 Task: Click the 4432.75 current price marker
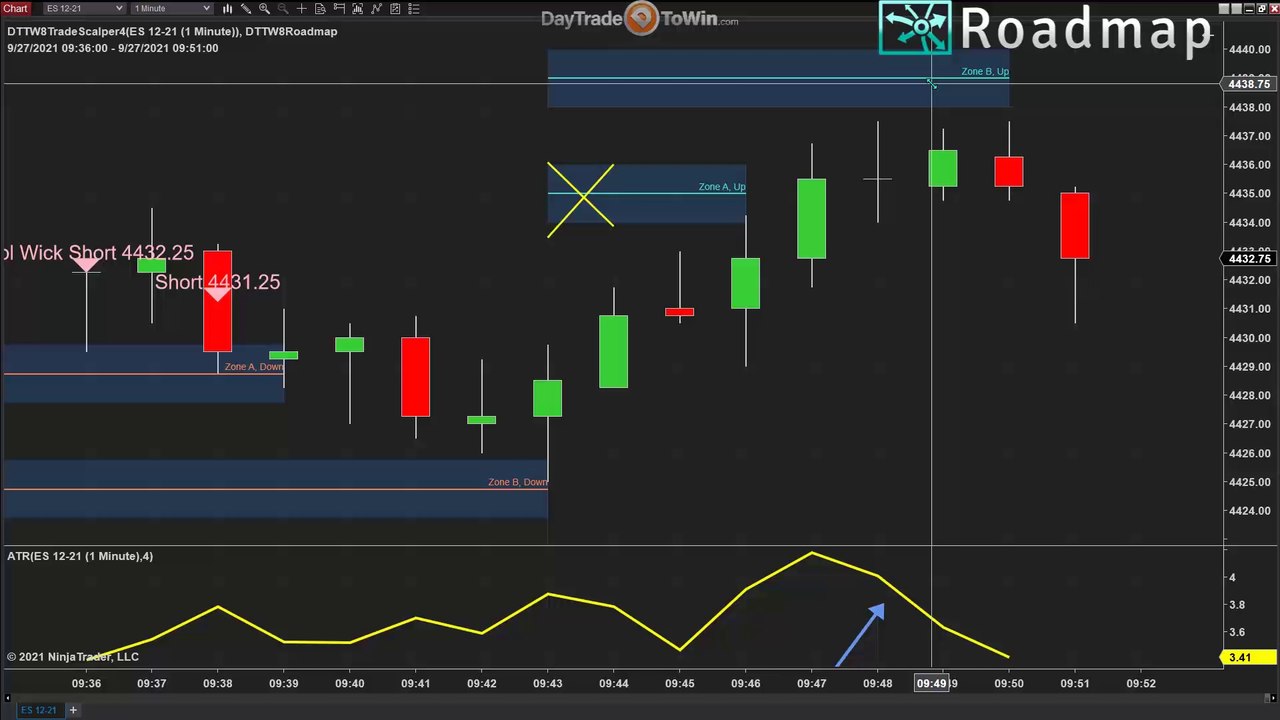[x=1250, y=259]
